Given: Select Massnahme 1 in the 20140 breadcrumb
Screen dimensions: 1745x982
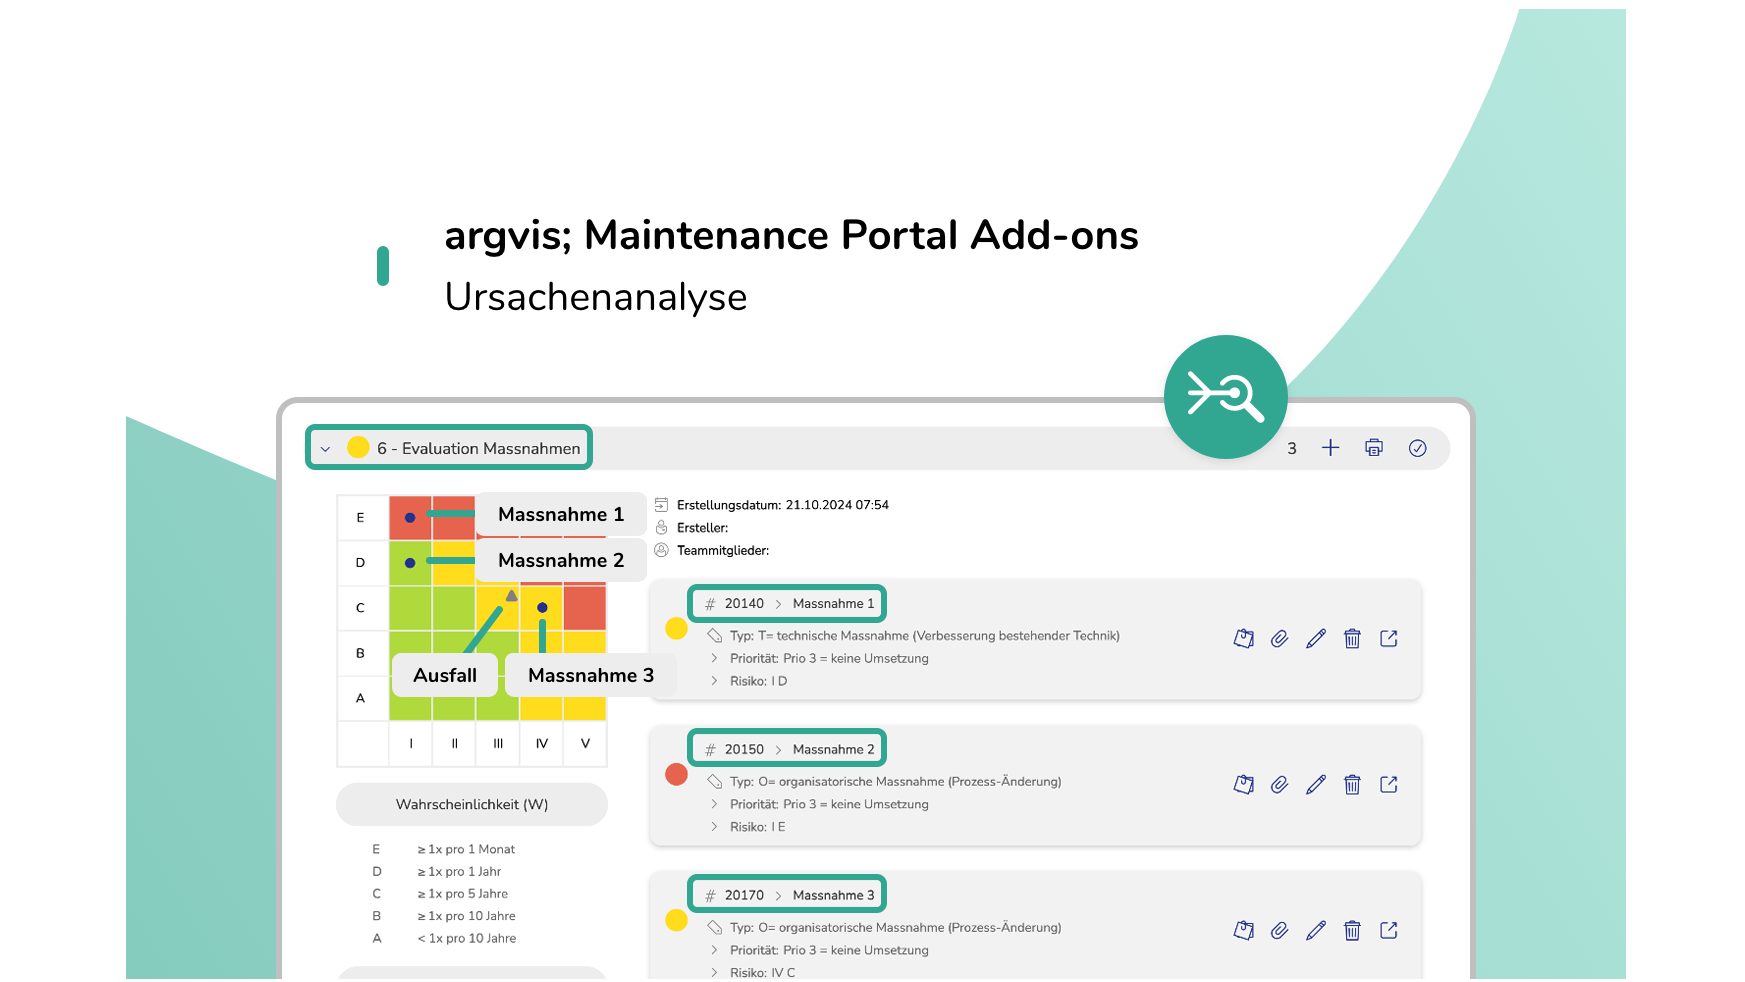Looking at the screenshot, I should 835,603.
